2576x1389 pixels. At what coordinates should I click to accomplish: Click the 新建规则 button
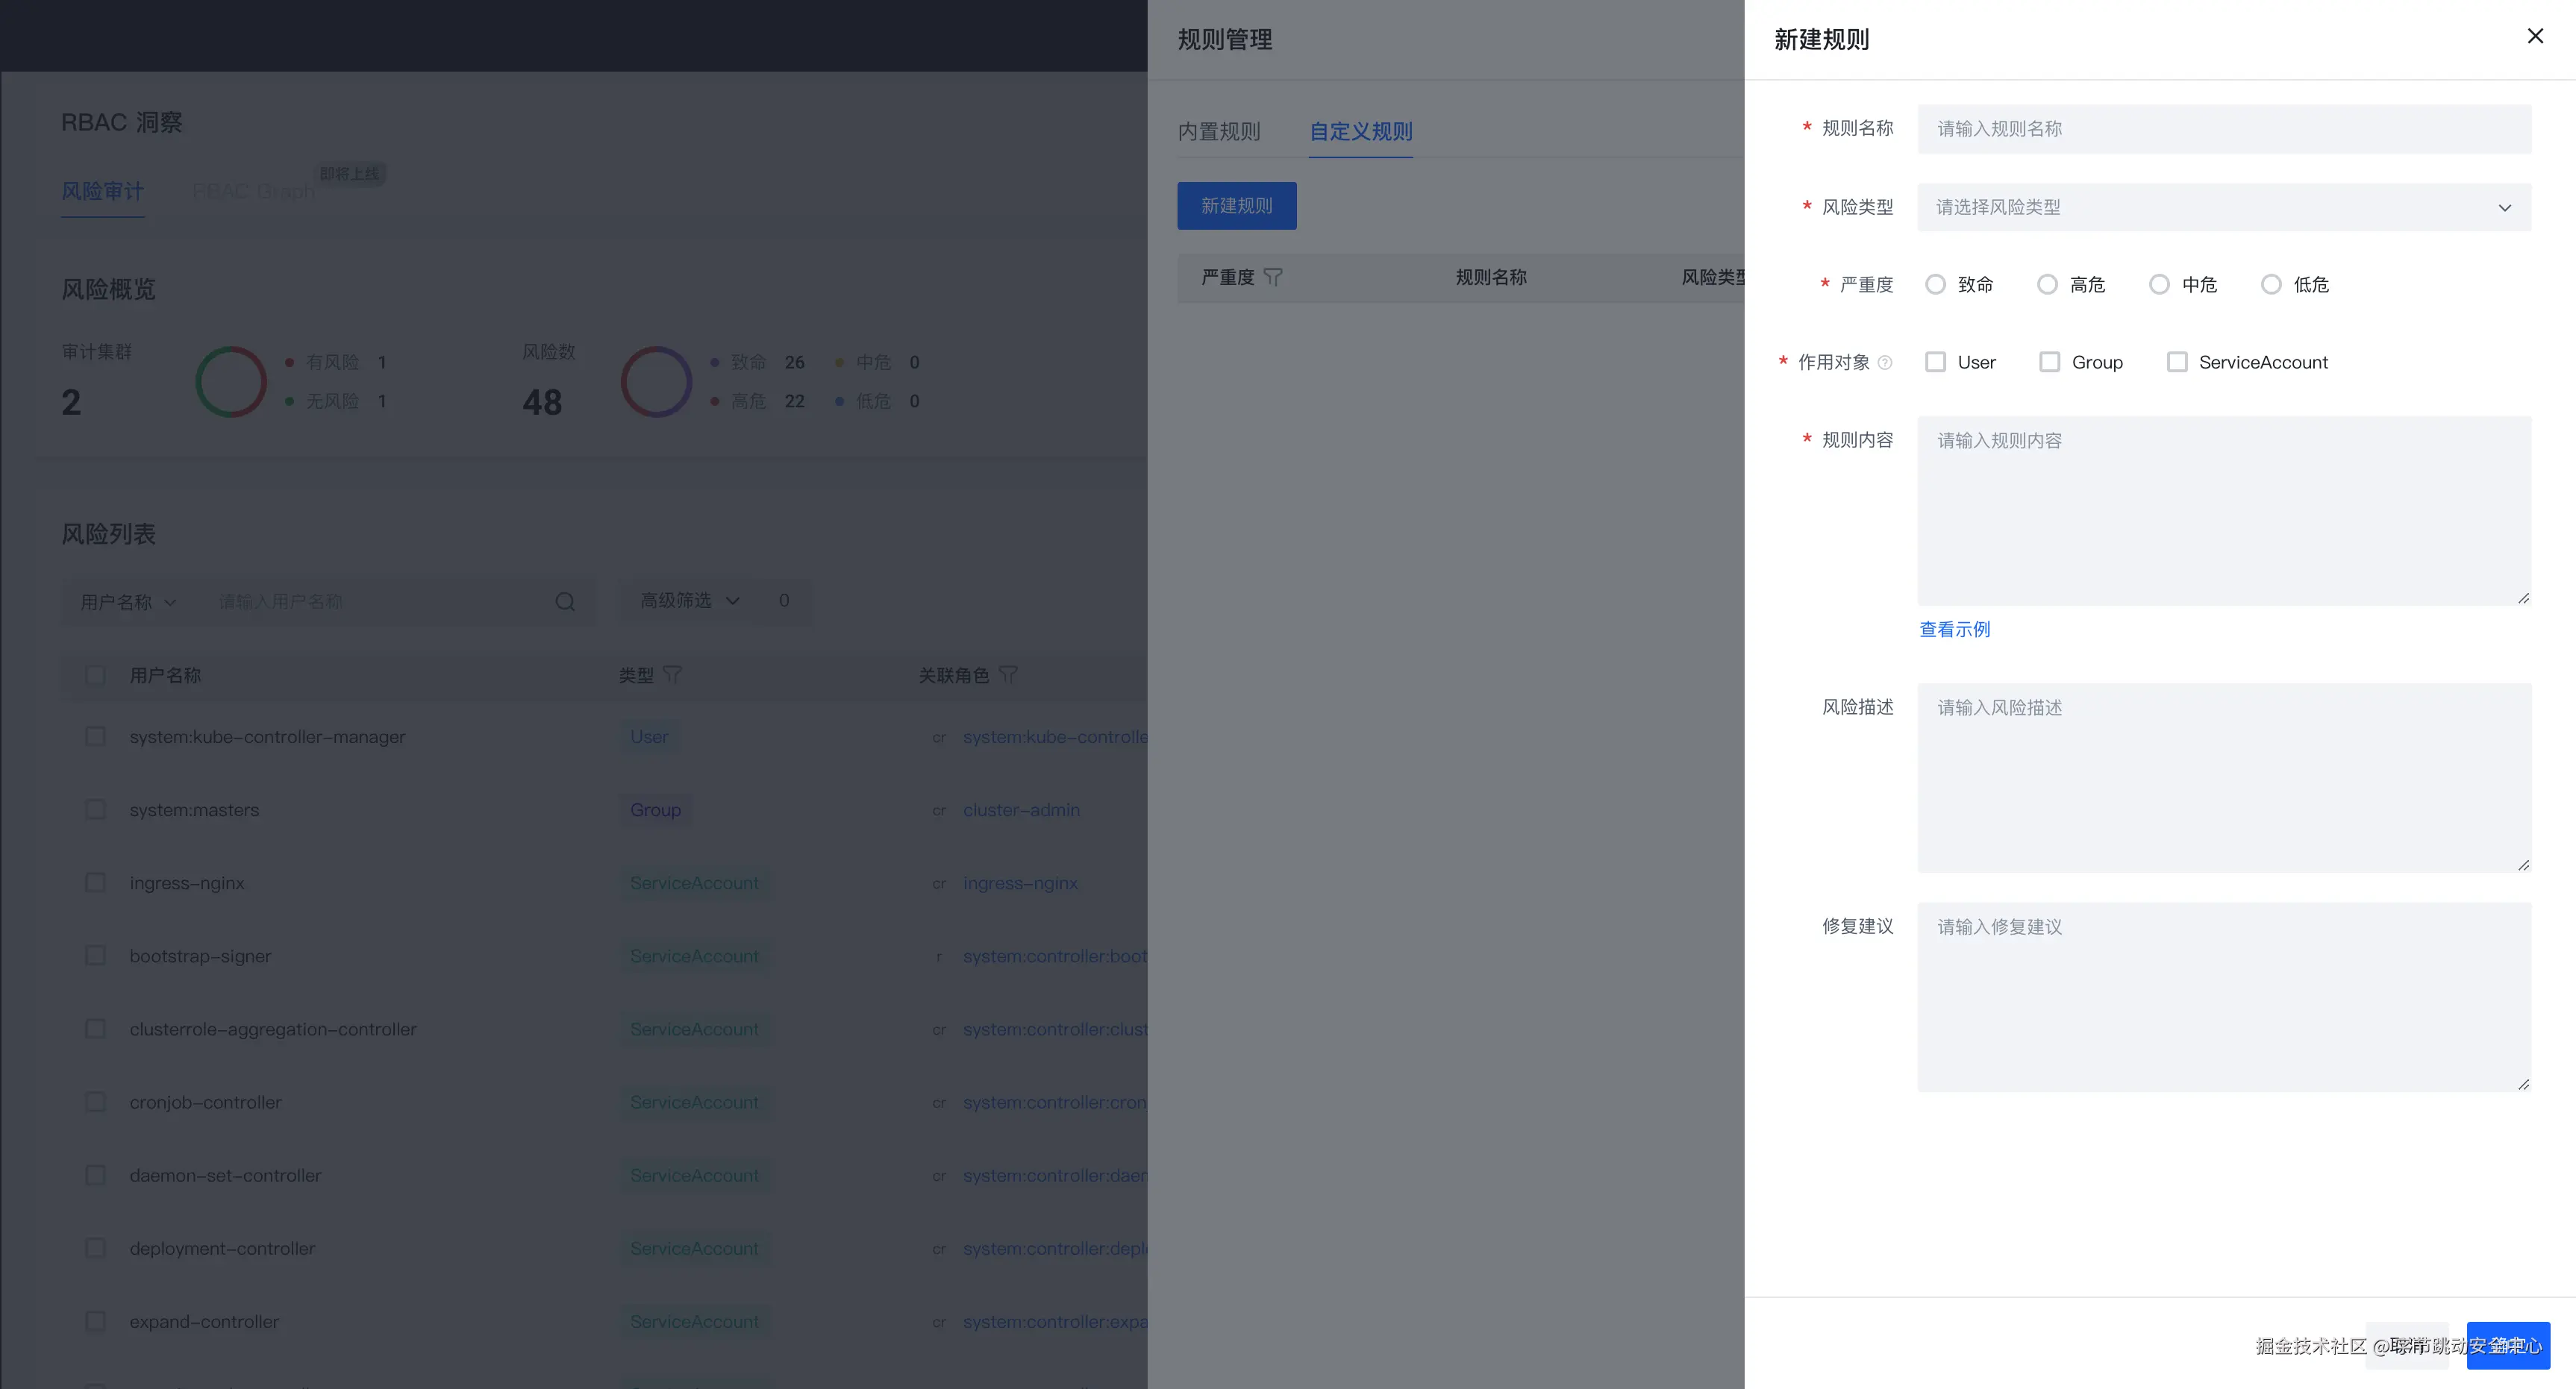[x=1236, y=206]
